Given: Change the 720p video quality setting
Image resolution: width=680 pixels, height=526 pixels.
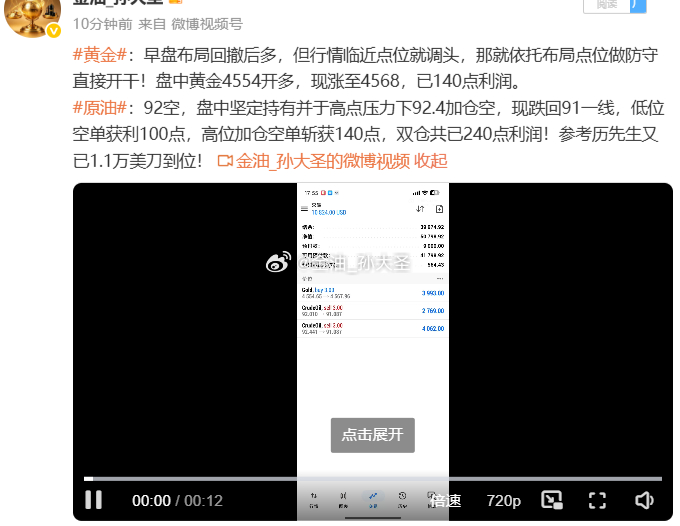Looking at the screenshot, I should coord(503,500).
